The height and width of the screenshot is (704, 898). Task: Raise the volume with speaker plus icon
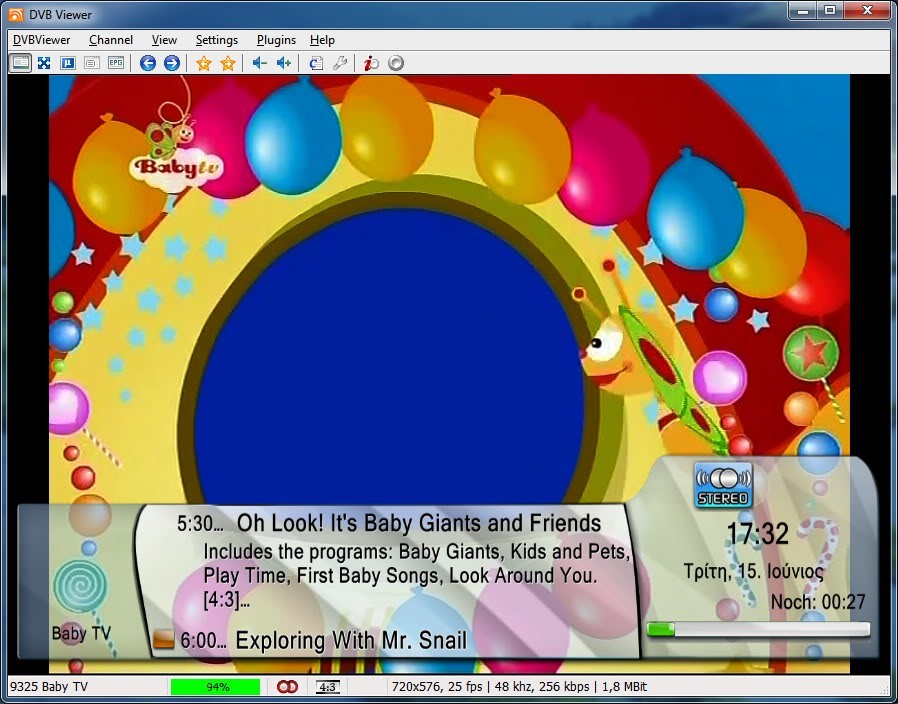(x=283, y=62)
